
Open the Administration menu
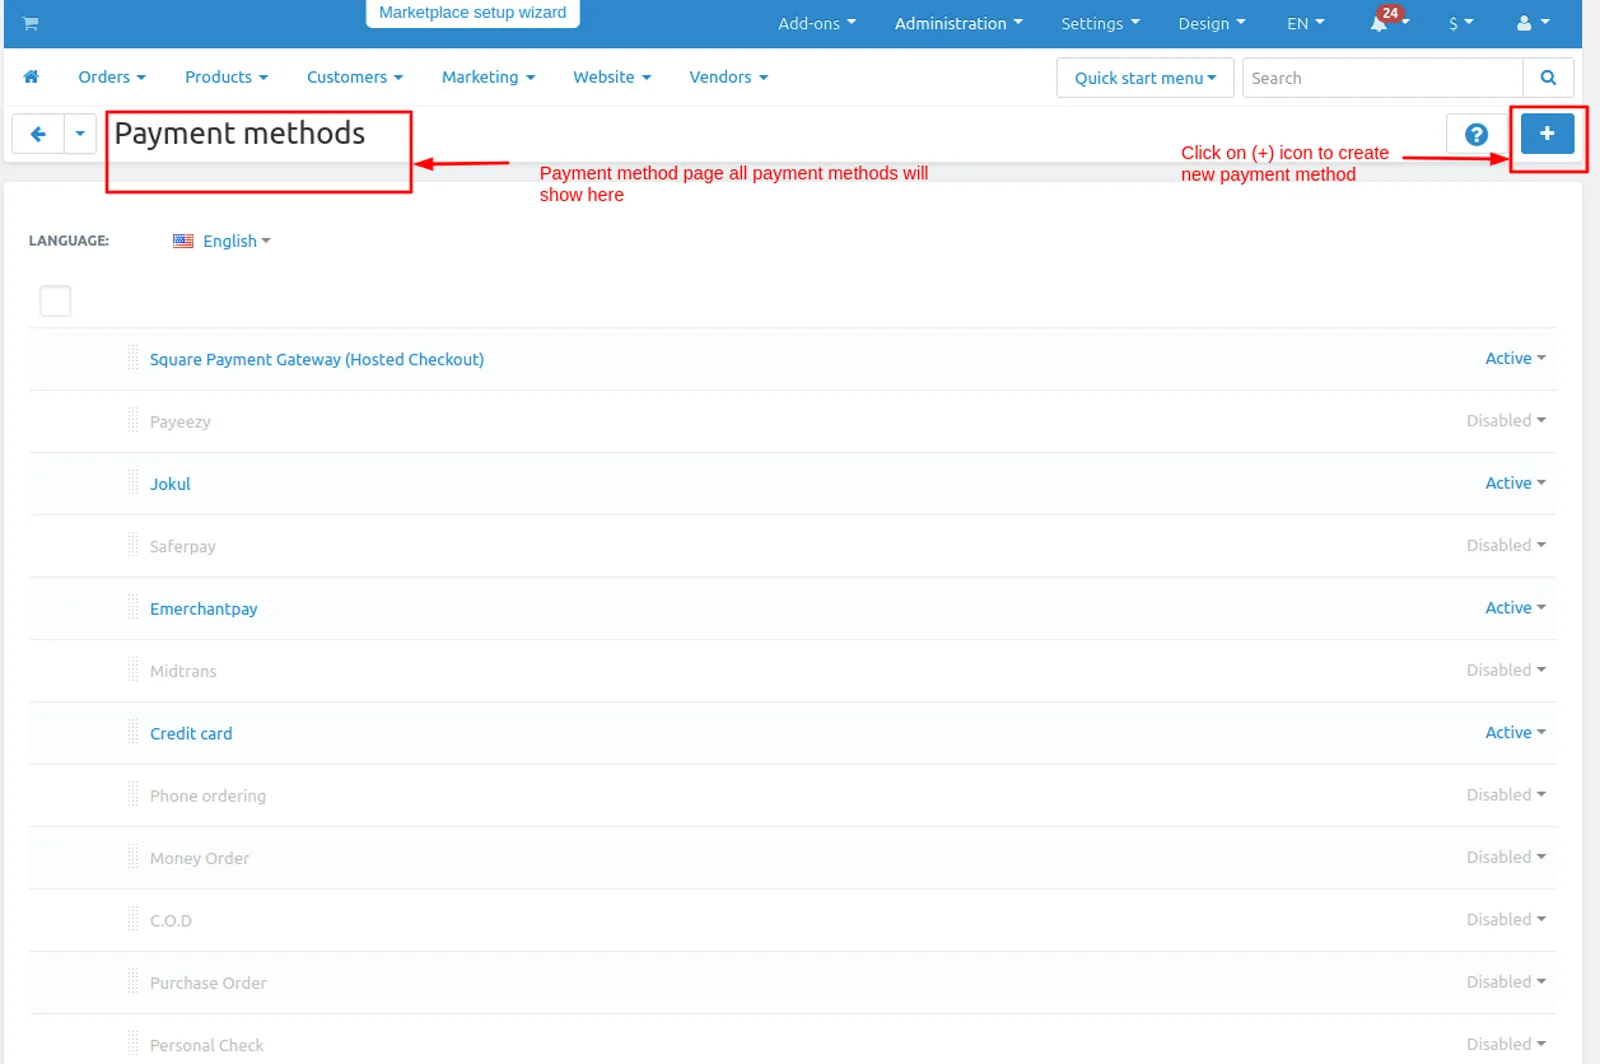click(x=958, y=23)
